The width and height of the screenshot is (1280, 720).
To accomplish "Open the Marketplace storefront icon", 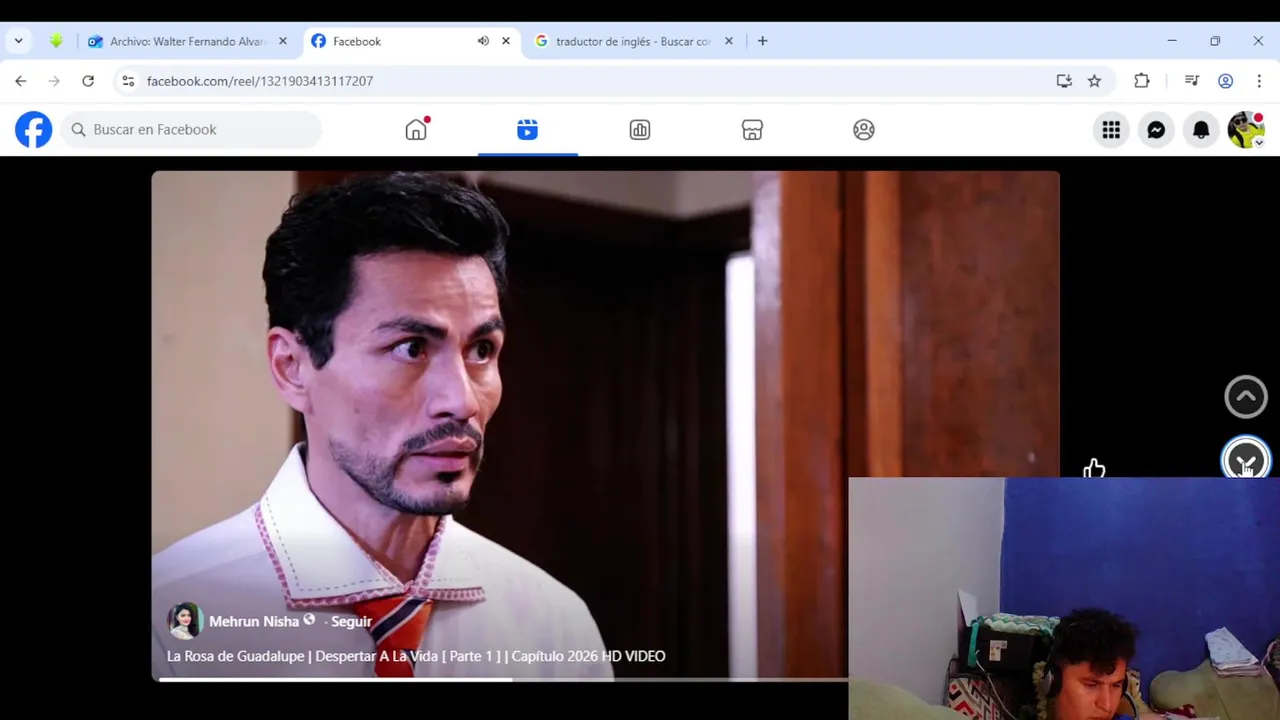I will coord(752,130).
